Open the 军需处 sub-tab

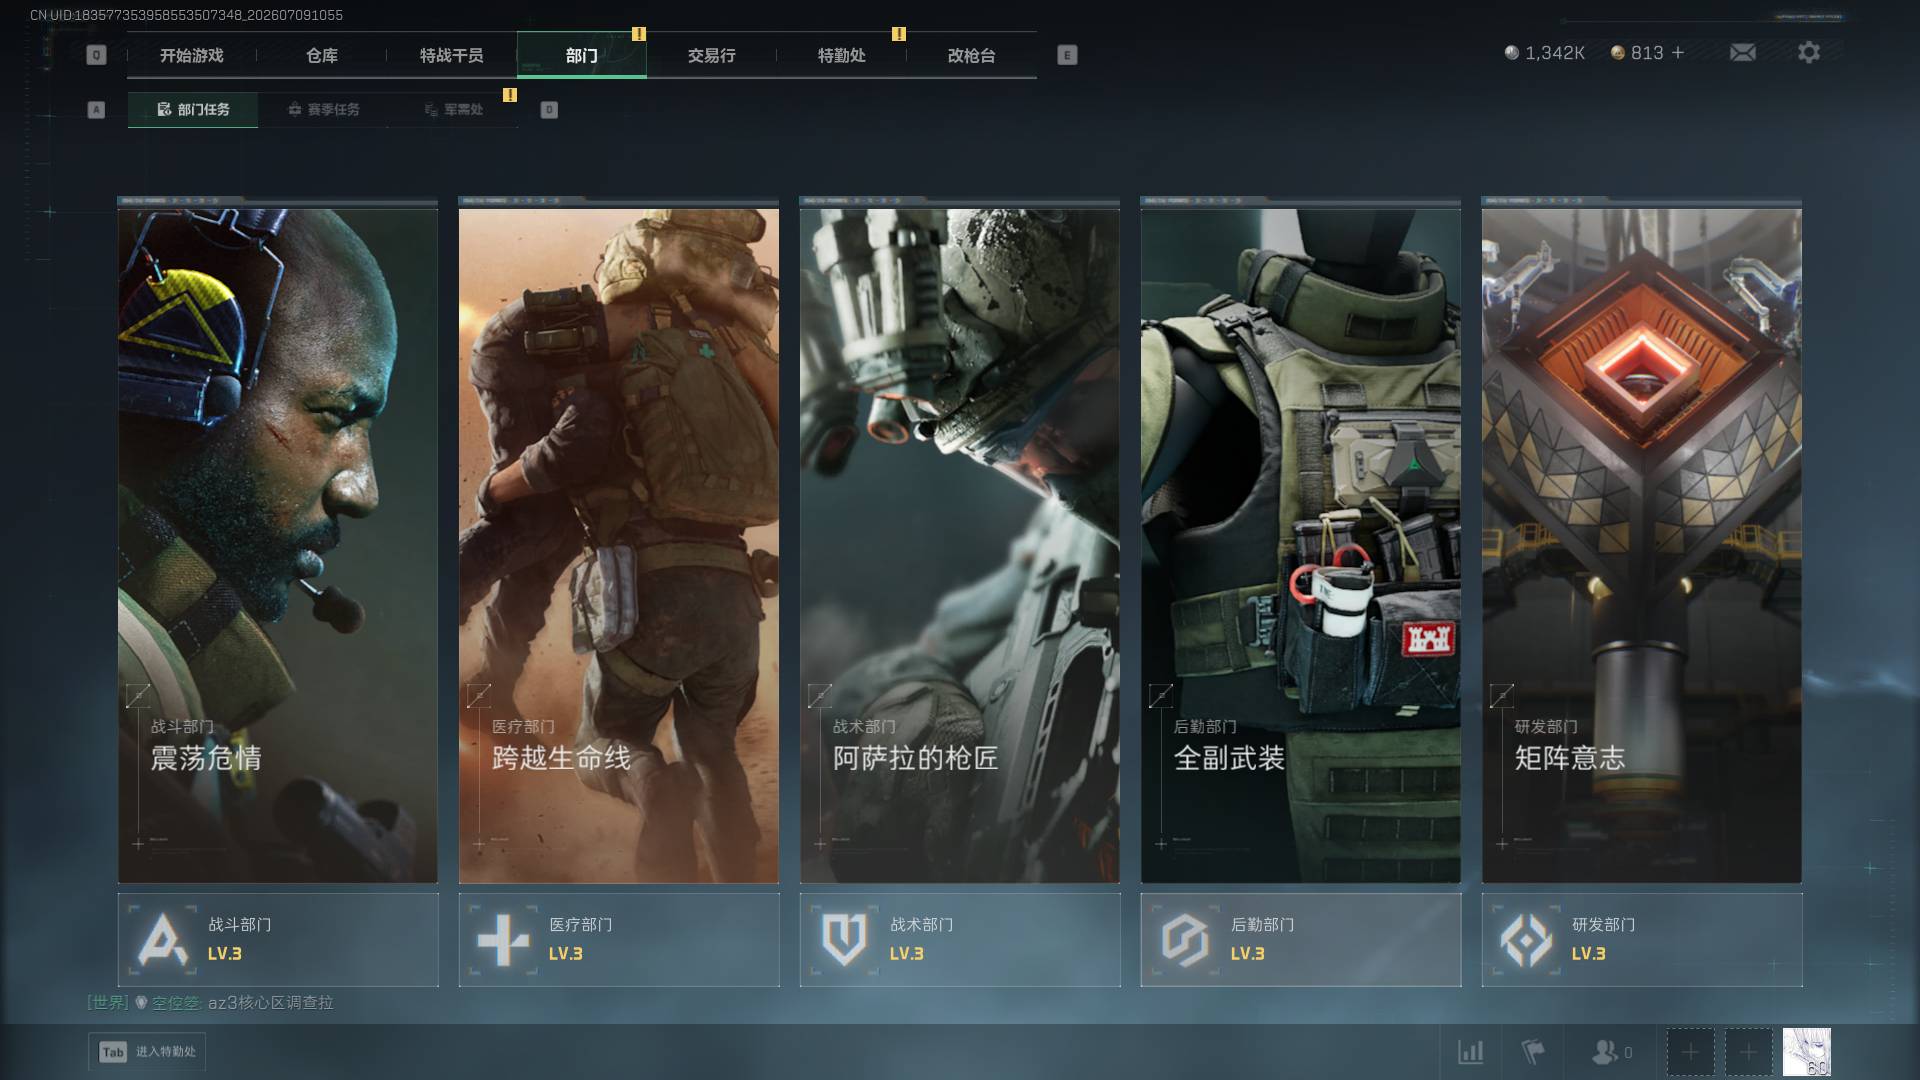click(453, 110)
